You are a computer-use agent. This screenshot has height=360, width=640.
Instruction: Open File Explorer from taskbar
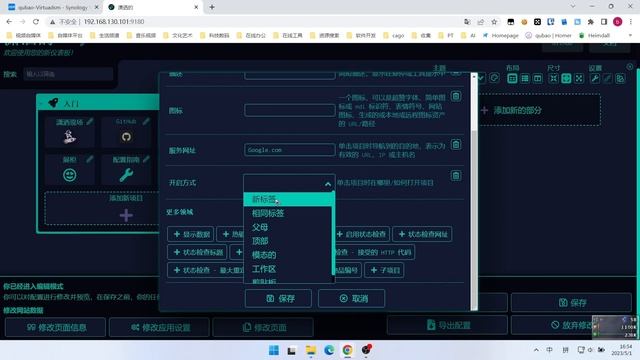tap(311, 350)
